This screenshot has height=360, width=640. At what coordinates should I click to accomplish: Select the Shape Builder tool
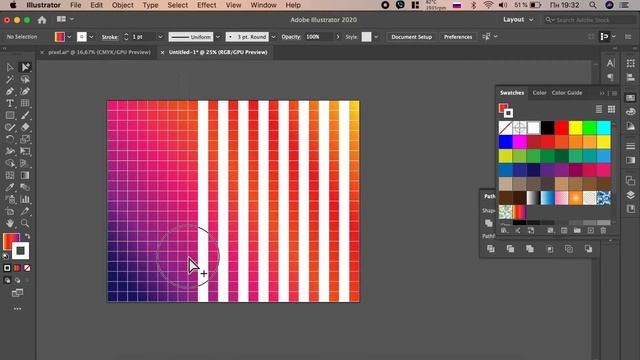click(x=10, y=163)
